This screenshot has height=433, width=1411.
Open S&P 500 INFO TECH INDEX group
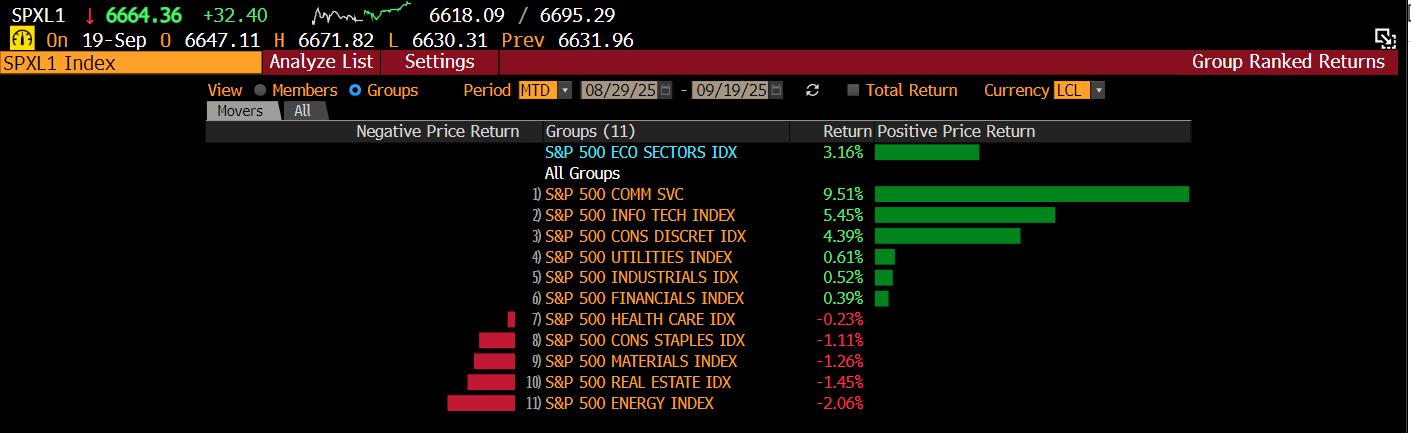(640, 215)
